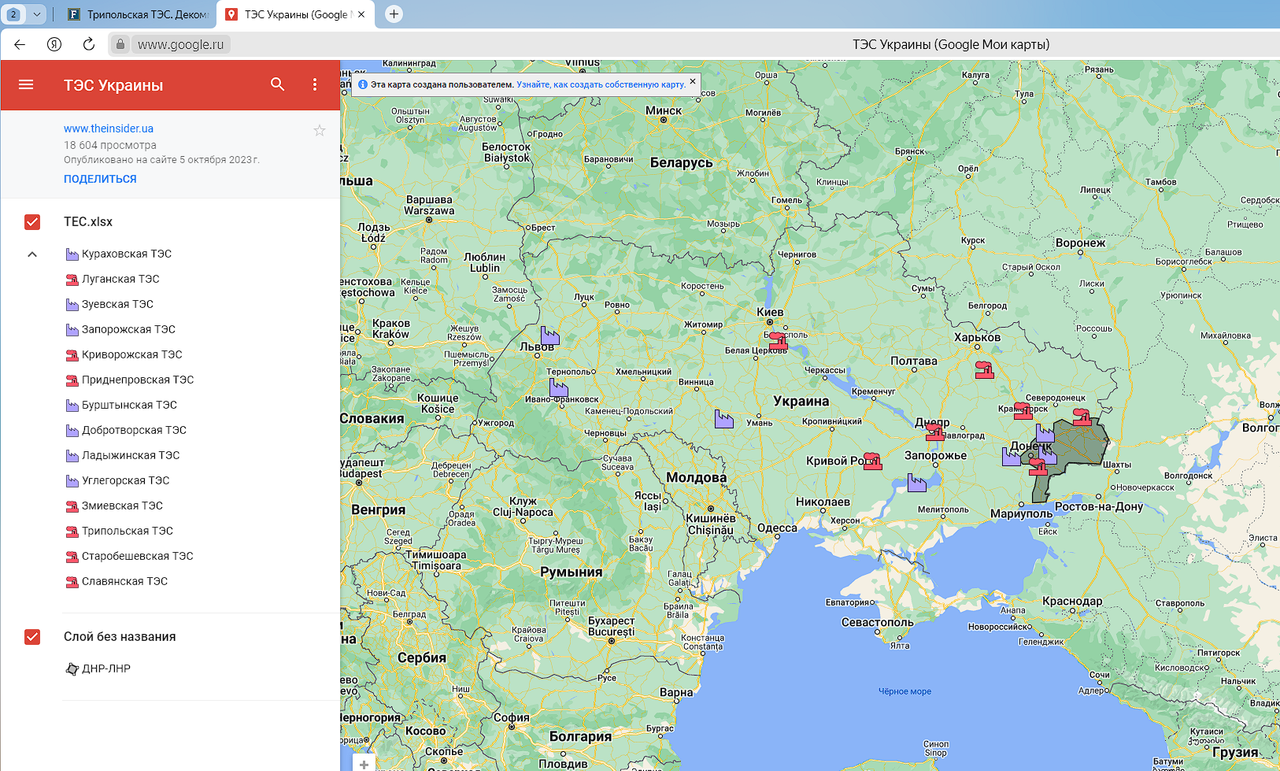Screen dimensions: 1280x771
Task: Click the Одесса city label on the map
Action: [778, 528]
